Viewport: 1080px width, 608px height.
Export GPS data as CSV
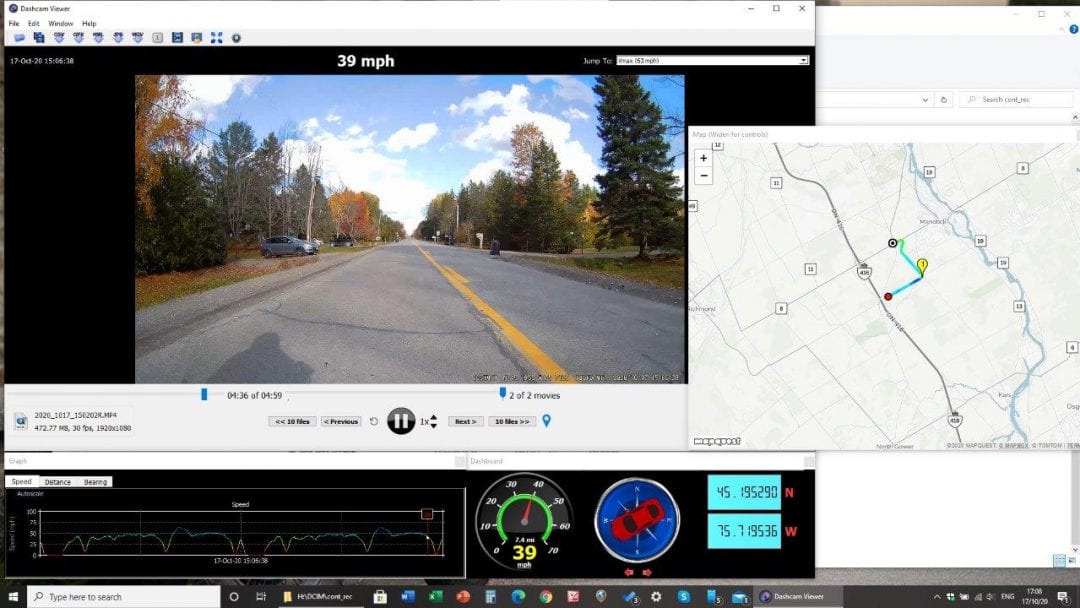(x=57, y=38)
